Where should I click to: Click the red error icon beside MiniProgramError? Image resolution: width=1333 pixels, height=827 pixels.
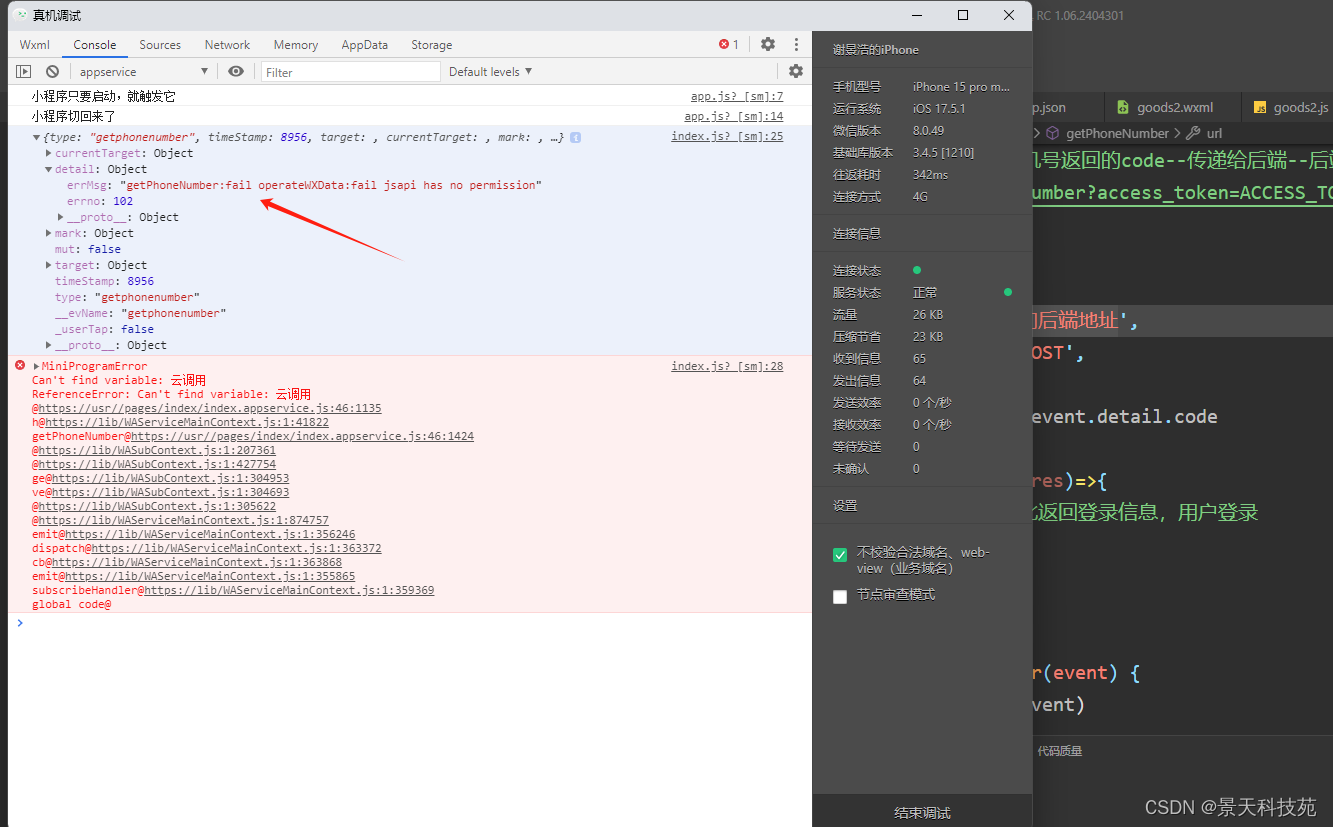pos(20,366)
